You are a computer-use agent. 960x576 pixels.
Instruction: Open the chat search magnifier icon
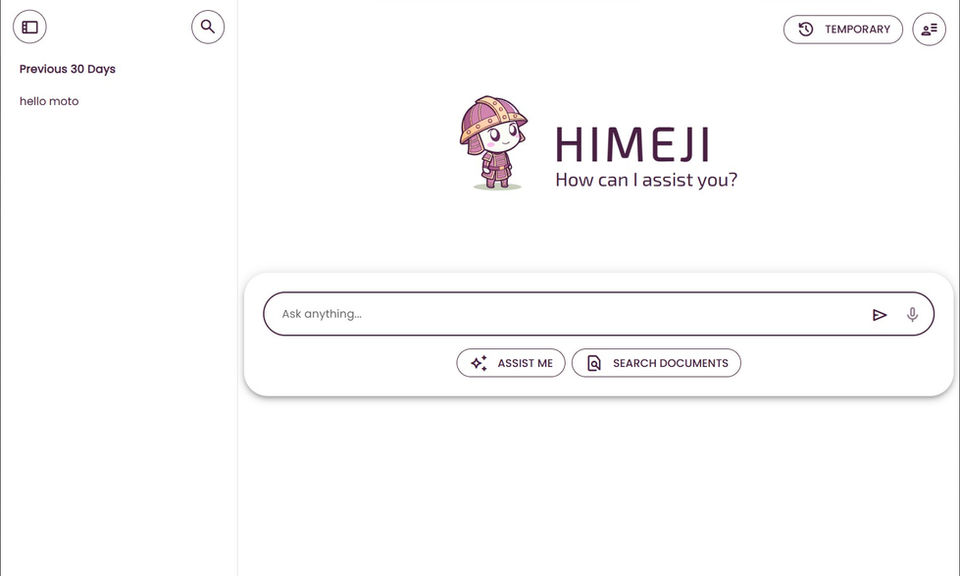pyautogui.click(x=208, y=27)
